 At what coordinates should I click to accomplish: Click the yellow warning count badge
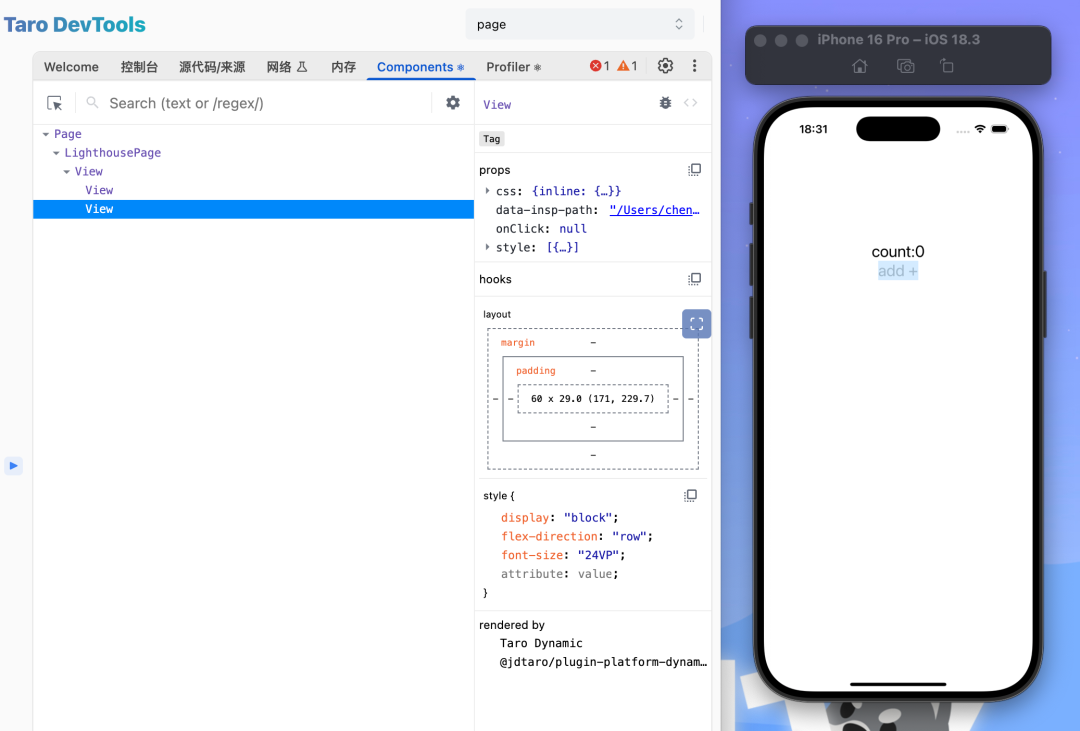click(627, 66)
